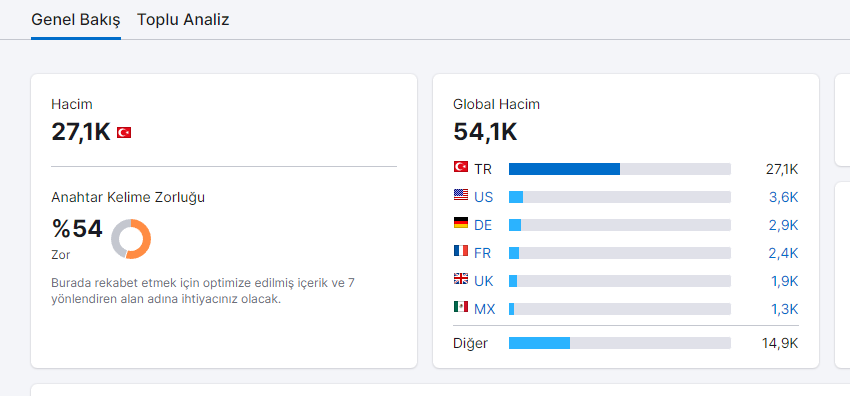Select the Genel Bakış tab
The height and width of the screenshot is (396, 850).
pos(76,20)
